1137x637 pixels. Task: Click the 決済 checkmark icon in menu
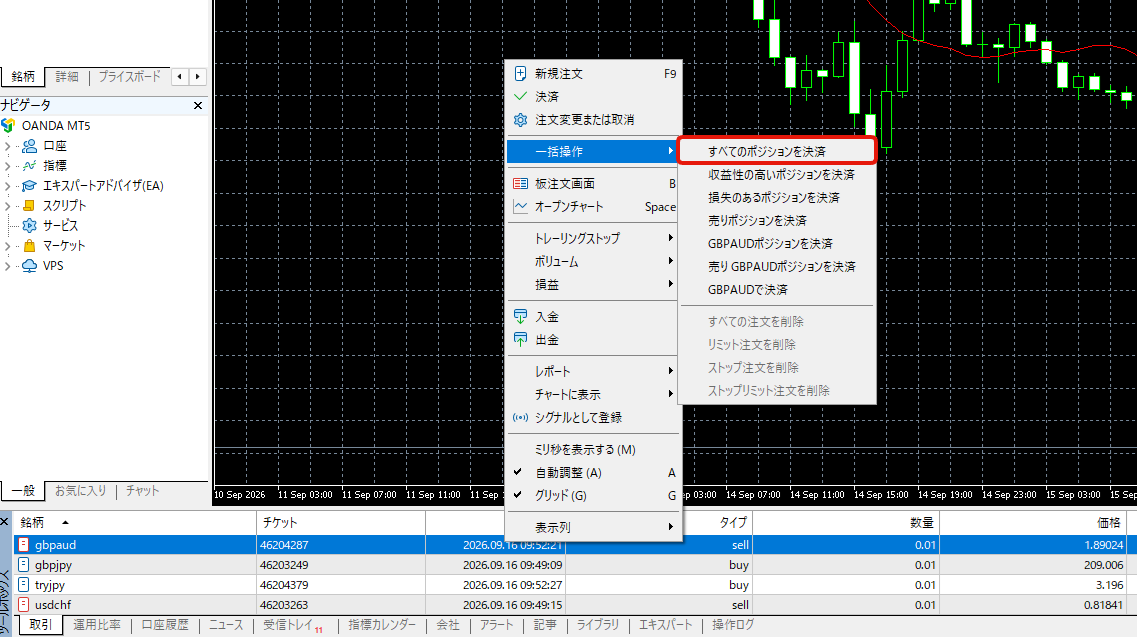pyautogui.click(x=520, y=96)
